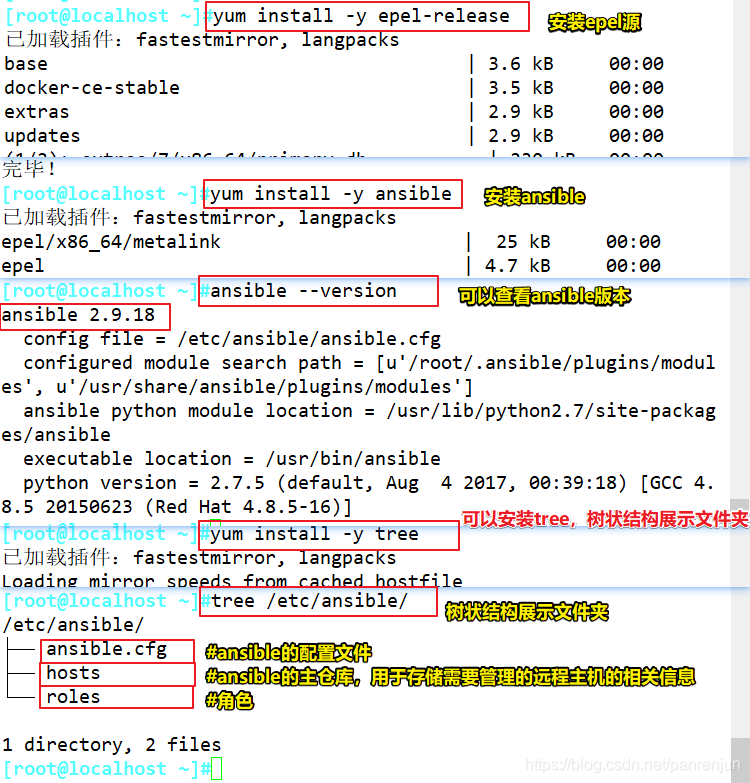Screen dimensions: 750x783
Task: Click the 'updates' repository row
Action: click(x=334, y=136)
